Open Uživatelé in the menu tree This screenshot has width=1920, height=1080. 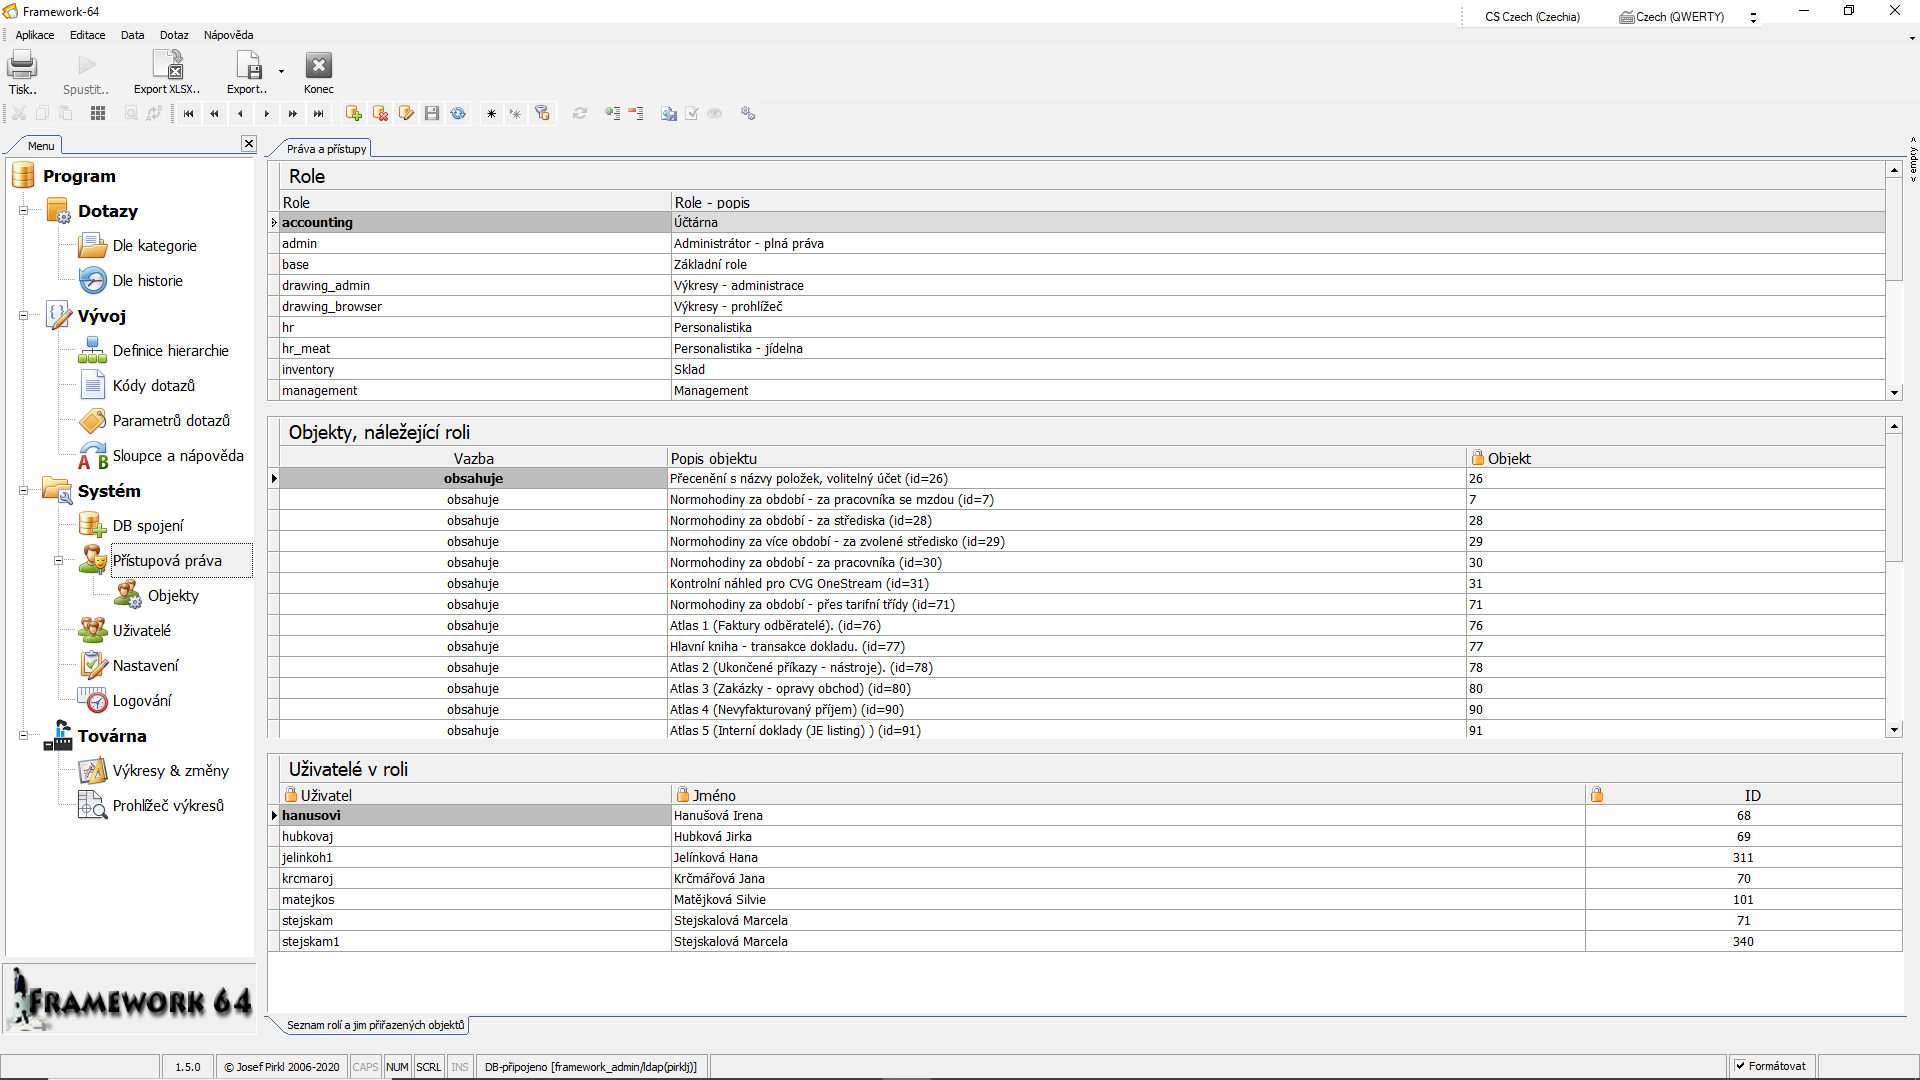142,631
